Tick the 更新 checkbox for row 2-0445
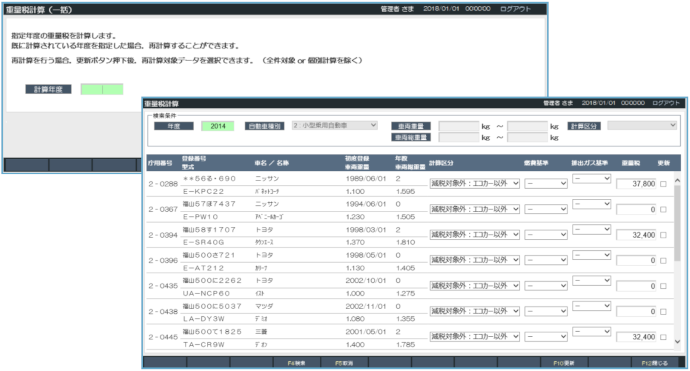Viewport: 690px width, 371px height. click(663, 337)
